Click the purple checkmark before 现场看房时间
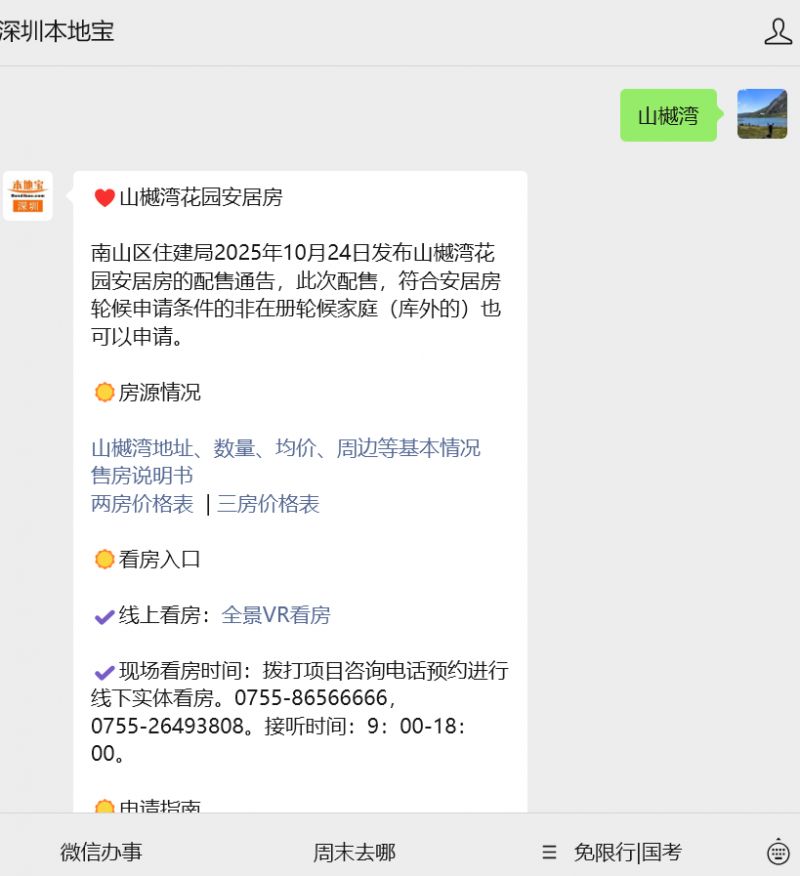 [104, 672]
